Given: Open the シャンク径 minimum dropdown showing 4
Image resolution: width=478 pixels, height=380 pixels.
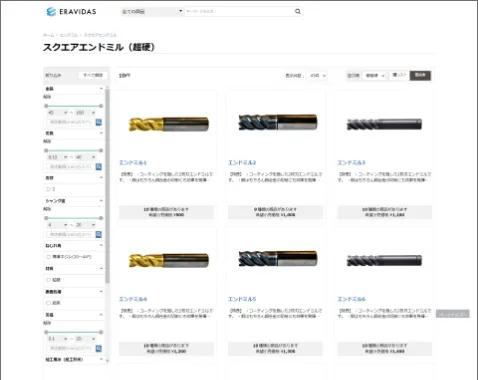Looking at the screenshot, I should coord(57,225).
